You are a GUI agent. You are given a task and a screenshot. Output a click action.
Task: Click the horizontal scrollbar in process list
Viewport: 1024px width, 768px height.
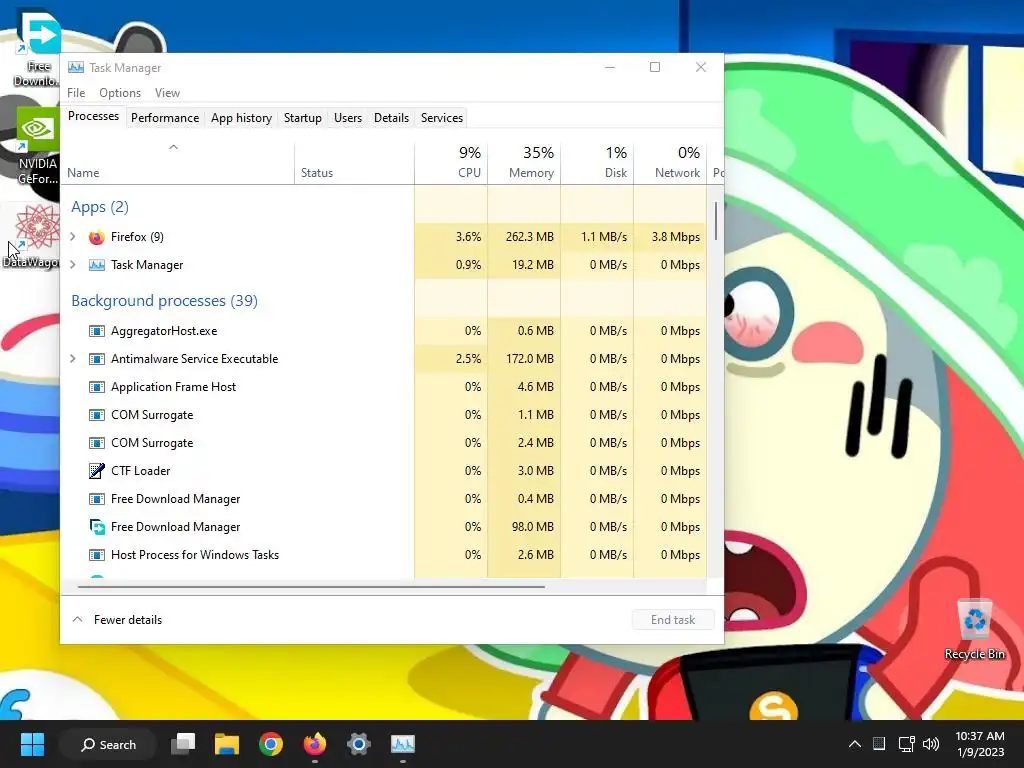[x=311, y=586]
